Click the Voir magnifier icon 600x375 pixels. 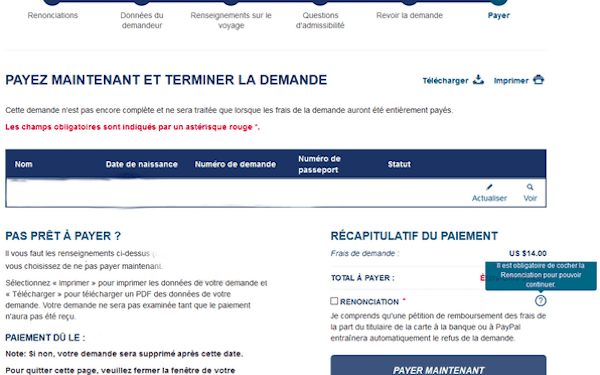(530, 187)
